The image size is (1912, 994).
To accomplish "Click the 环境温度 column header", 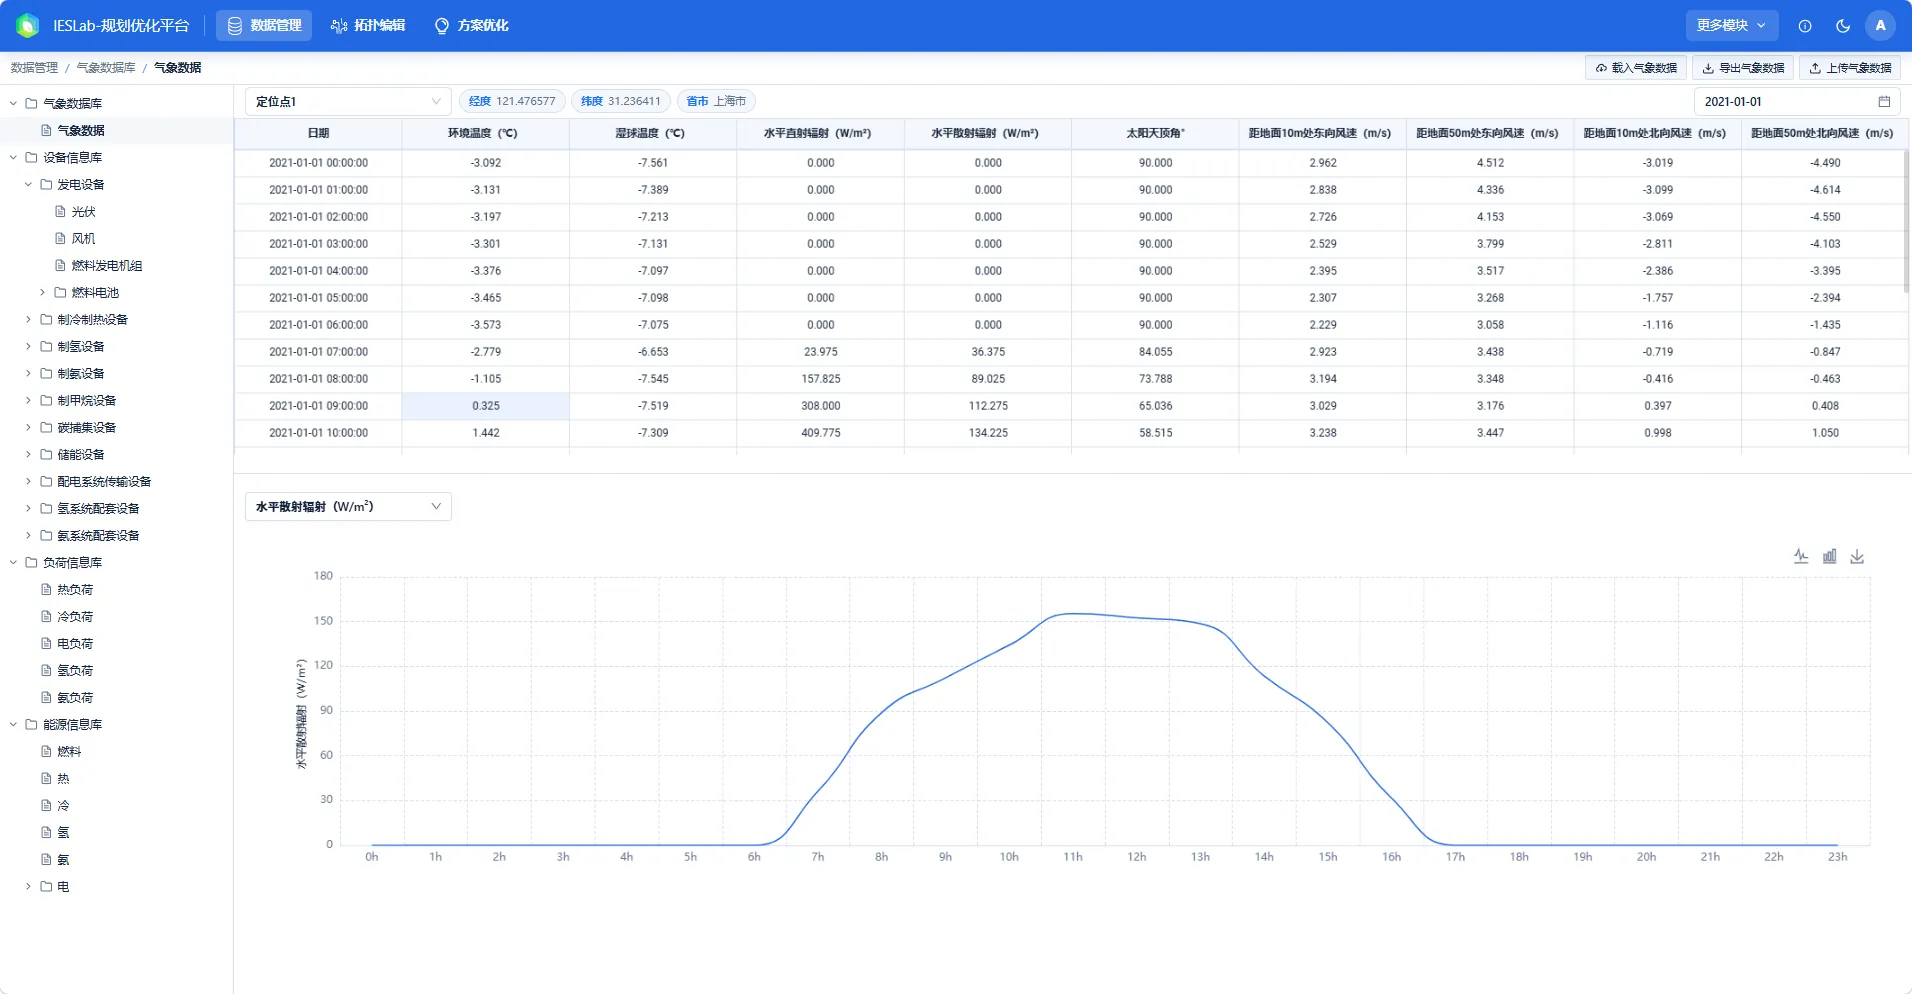I will [485, 133].
